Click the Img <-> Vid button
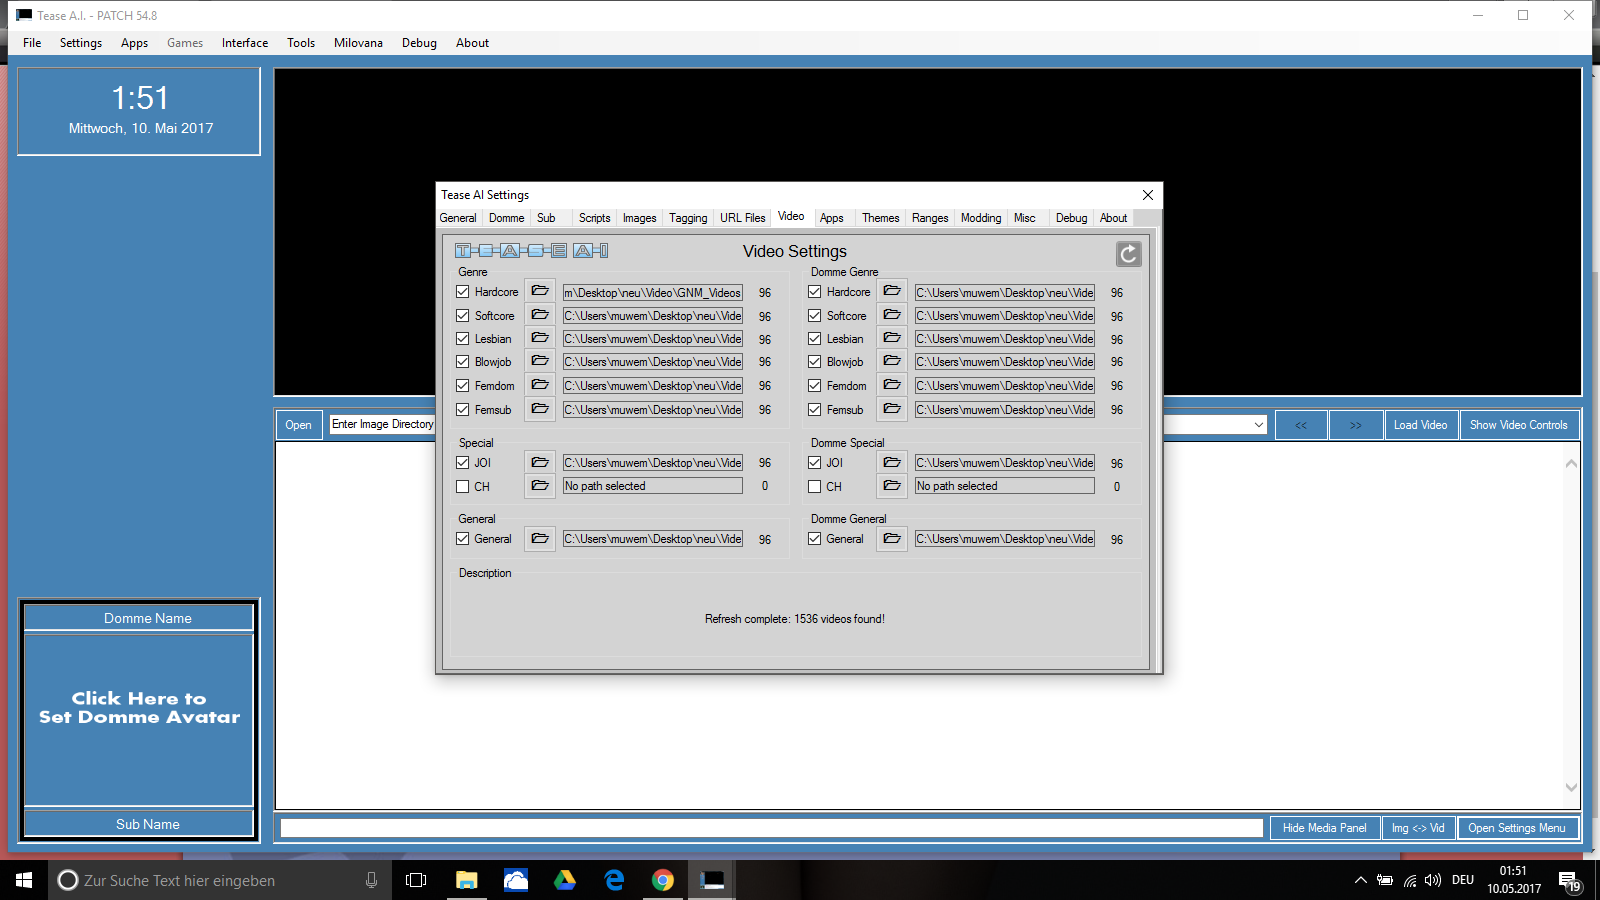Image resolution: width=1600 pixels, height=900 pixels. pos(1418,828)
